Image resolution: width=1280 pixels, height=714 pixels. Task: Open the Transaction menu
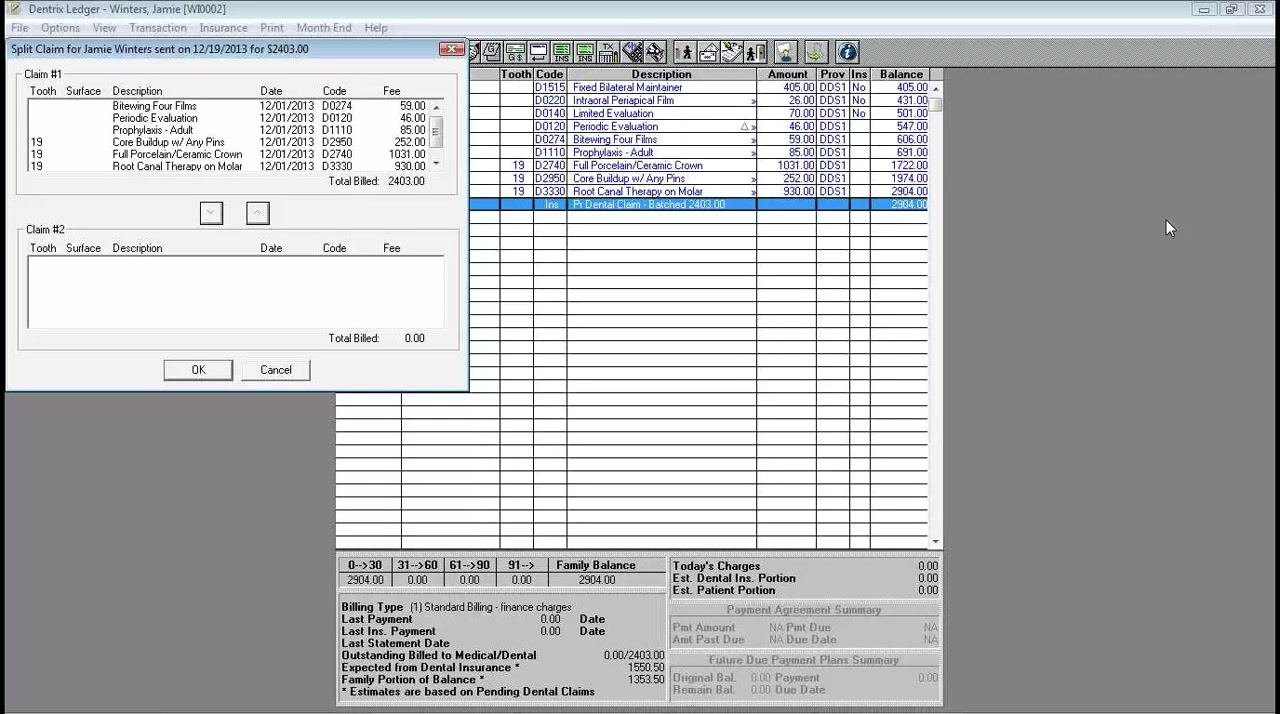157,28
